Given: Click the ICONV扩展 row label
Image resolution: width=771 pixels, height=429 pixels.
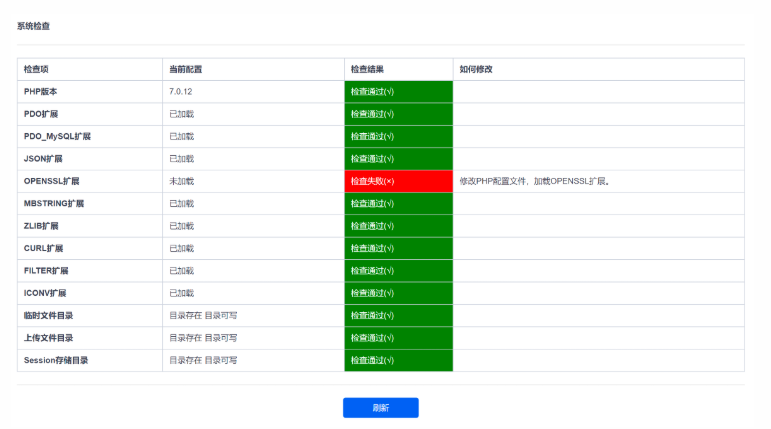Looking at the screenshot, I should (x=45, y=293).
